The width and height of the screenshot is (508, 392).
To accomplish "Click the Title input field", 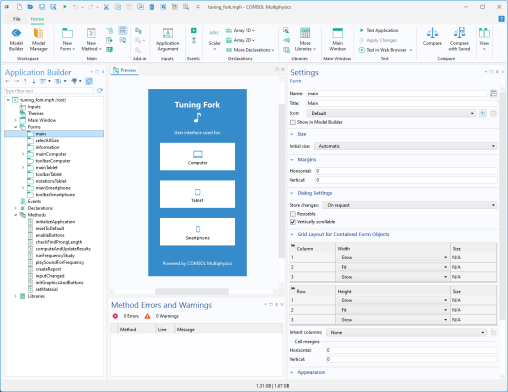I will point(401,103).
